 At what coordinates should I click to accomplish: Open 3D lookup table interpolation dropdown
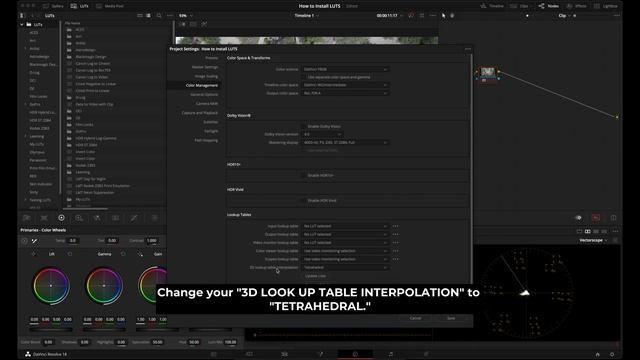tap(345, 268)
